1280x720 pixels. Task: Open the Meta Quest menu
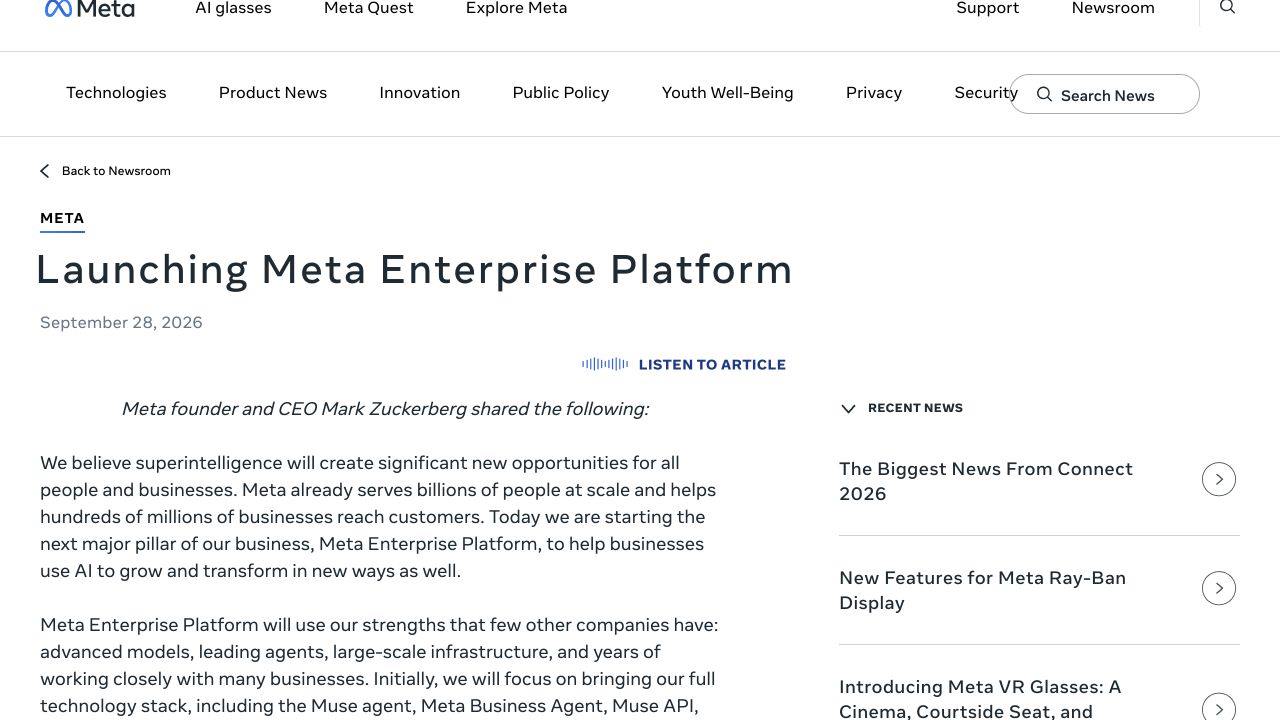click(368, 8)
